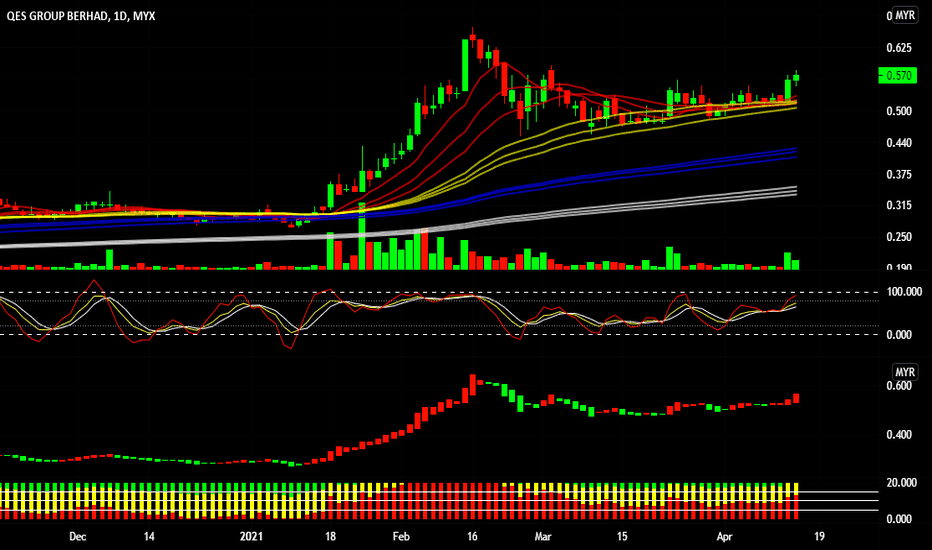Viewport: 932px width, 550px height.
Task: Select the 2021 year label on the time axis
Action: coord(251,536)
